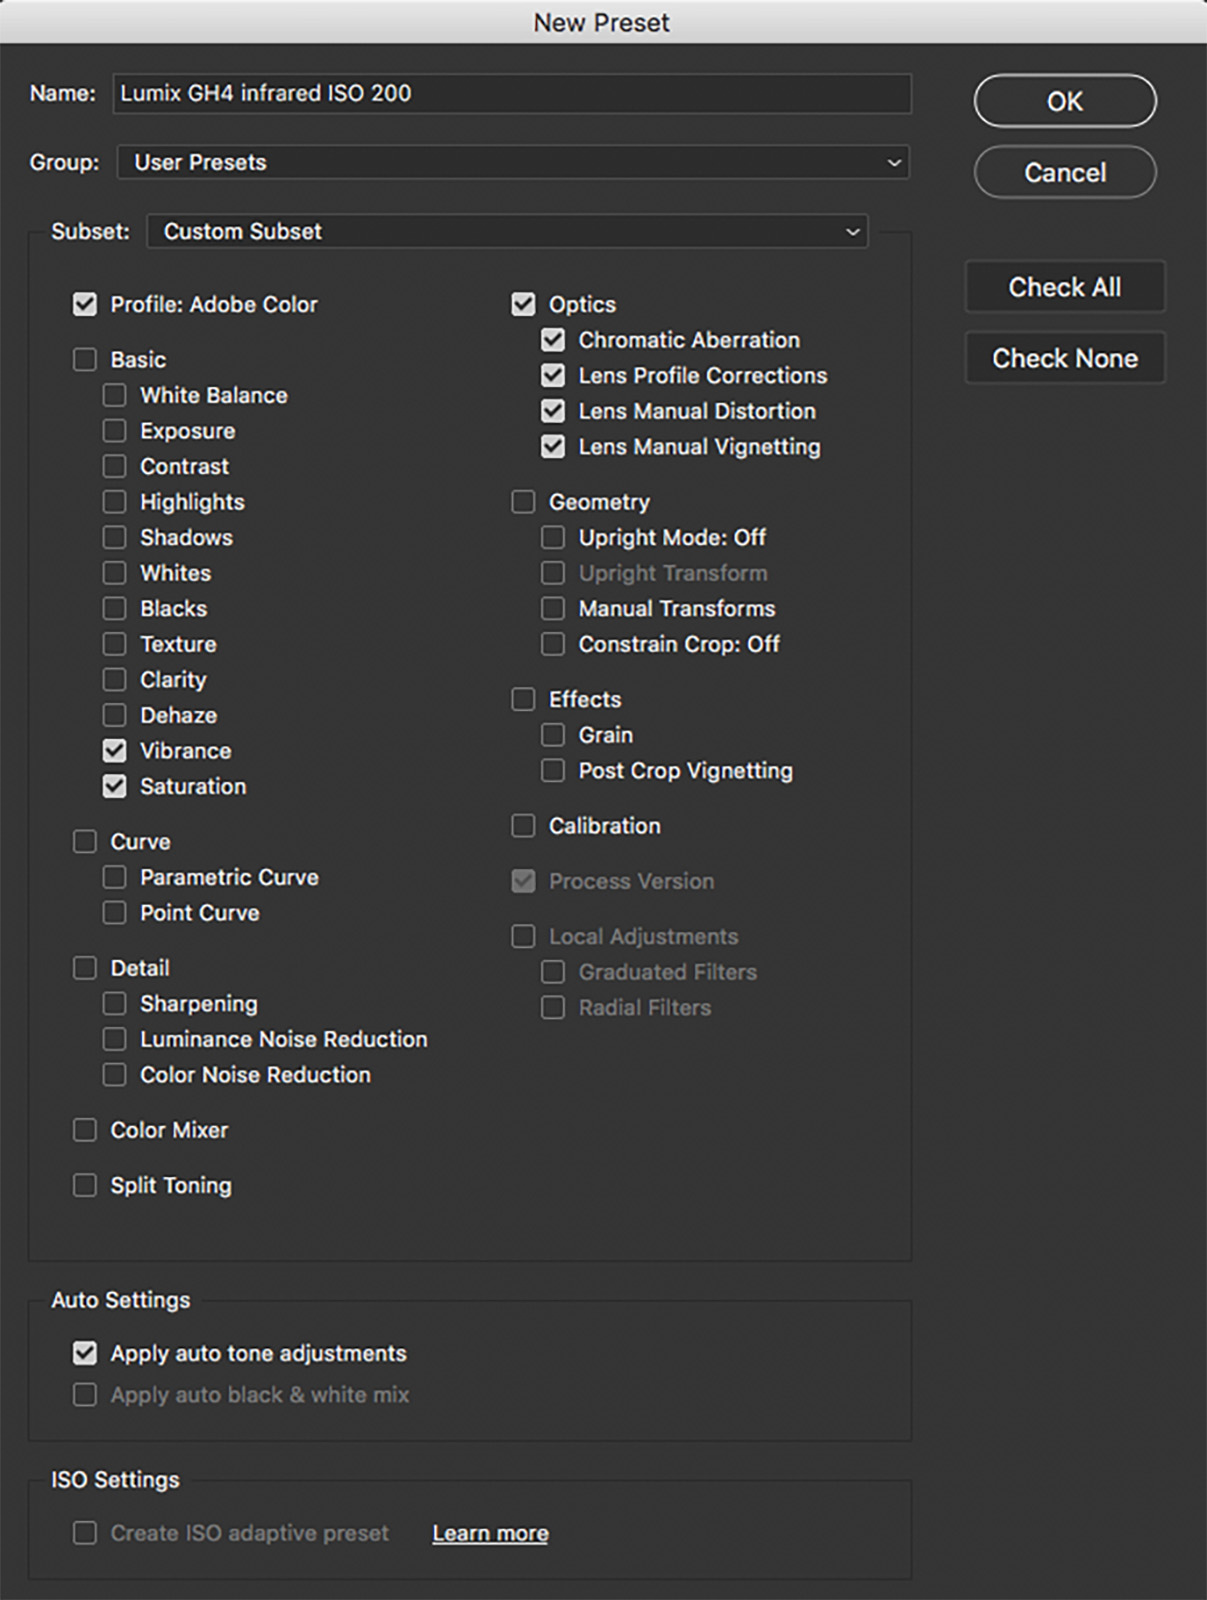Uncheck Saturation setting
This screenshot has width=1207, height=1600.
115,786
